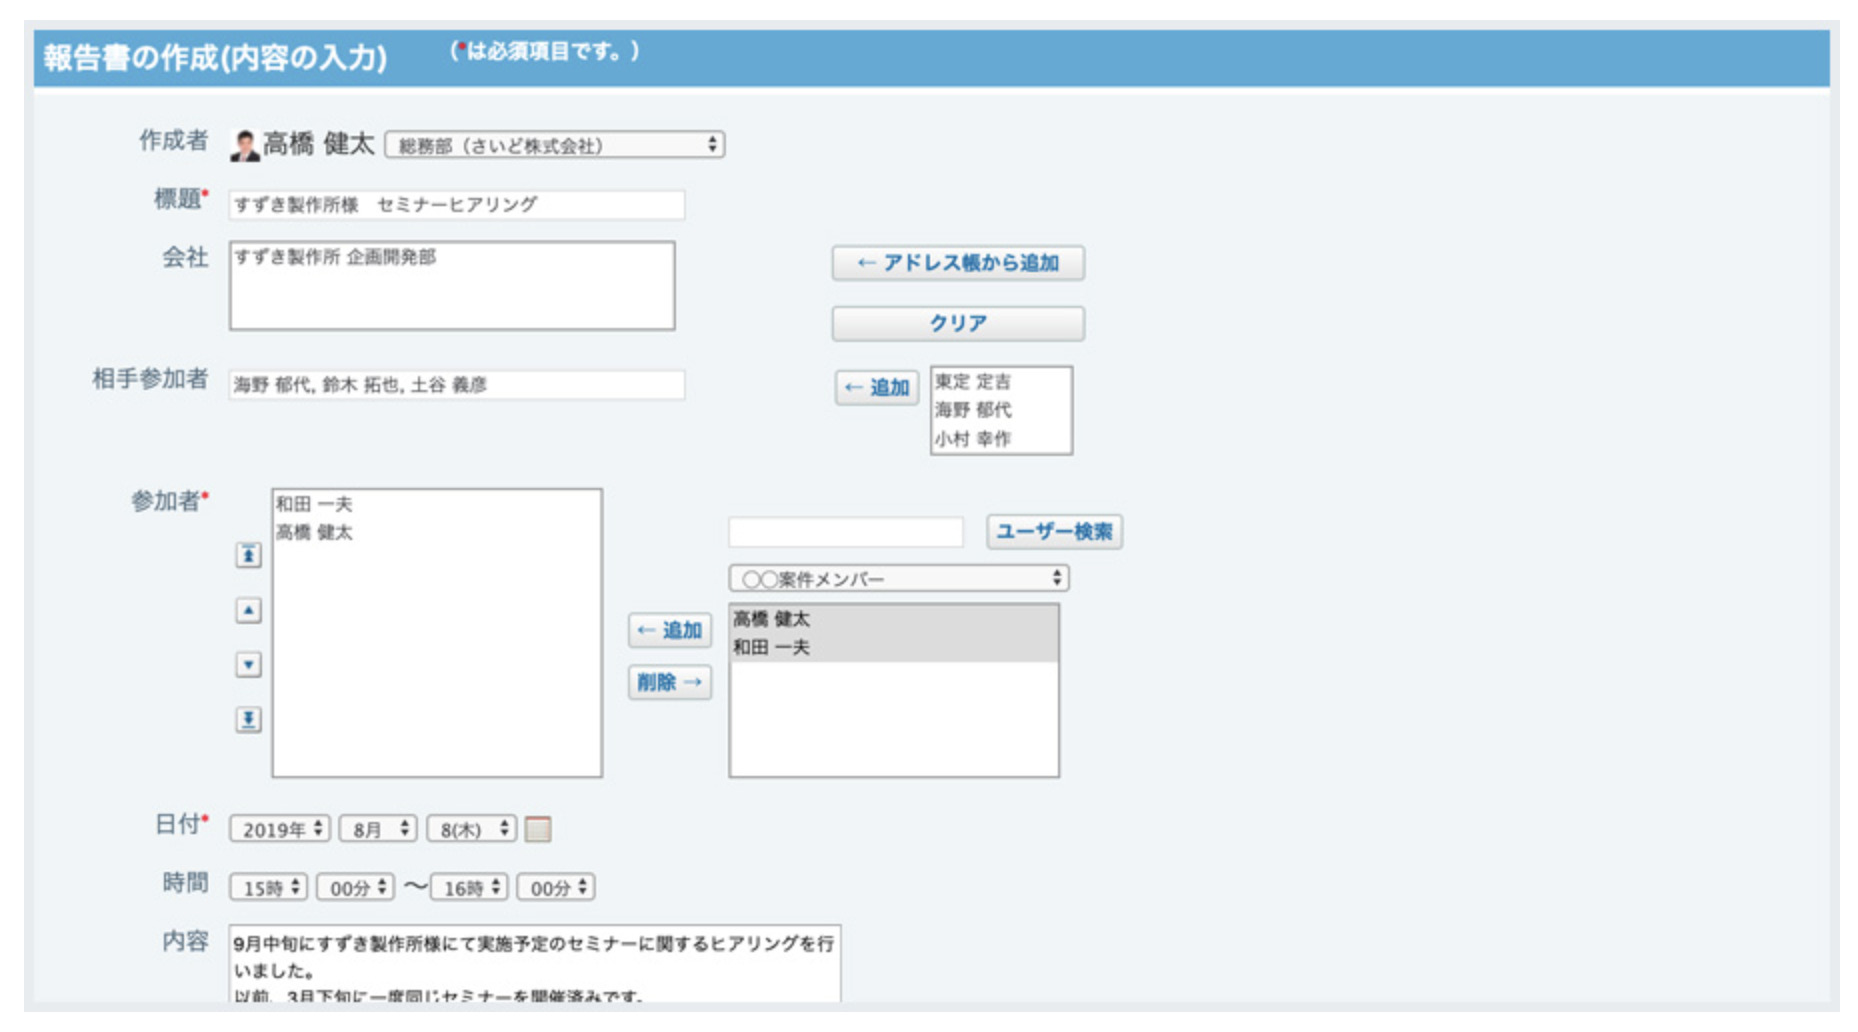The image size is (1858, 1032).
Task: Click the ユーザー検索 button
Action: (x=1052, y=533)
